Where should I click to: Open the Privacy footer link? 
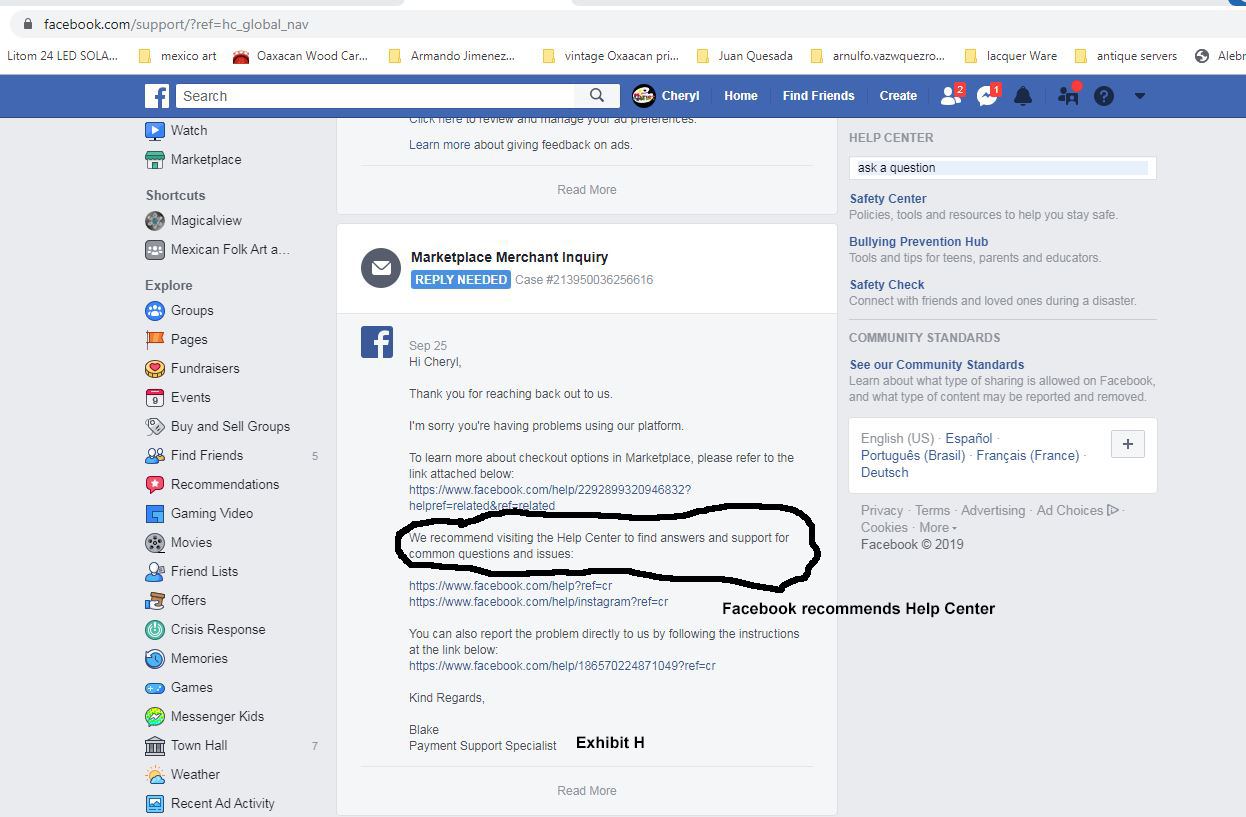tap(882, 511)
